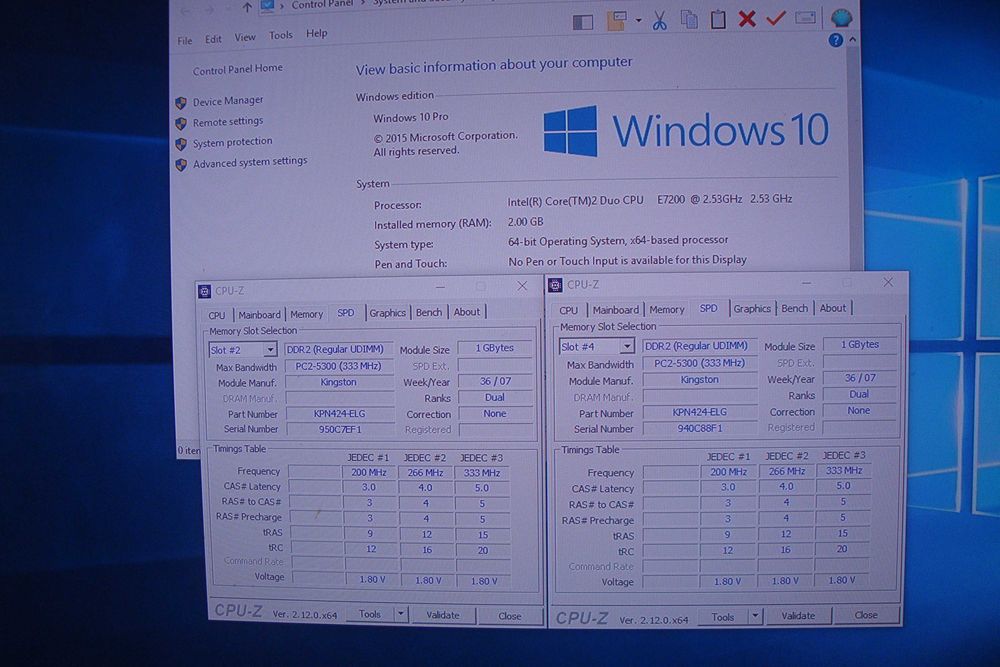Screen dimensions: 1000x667
Task: Click Close button in right CPU-Z window
Action: (x=866, y=615)
